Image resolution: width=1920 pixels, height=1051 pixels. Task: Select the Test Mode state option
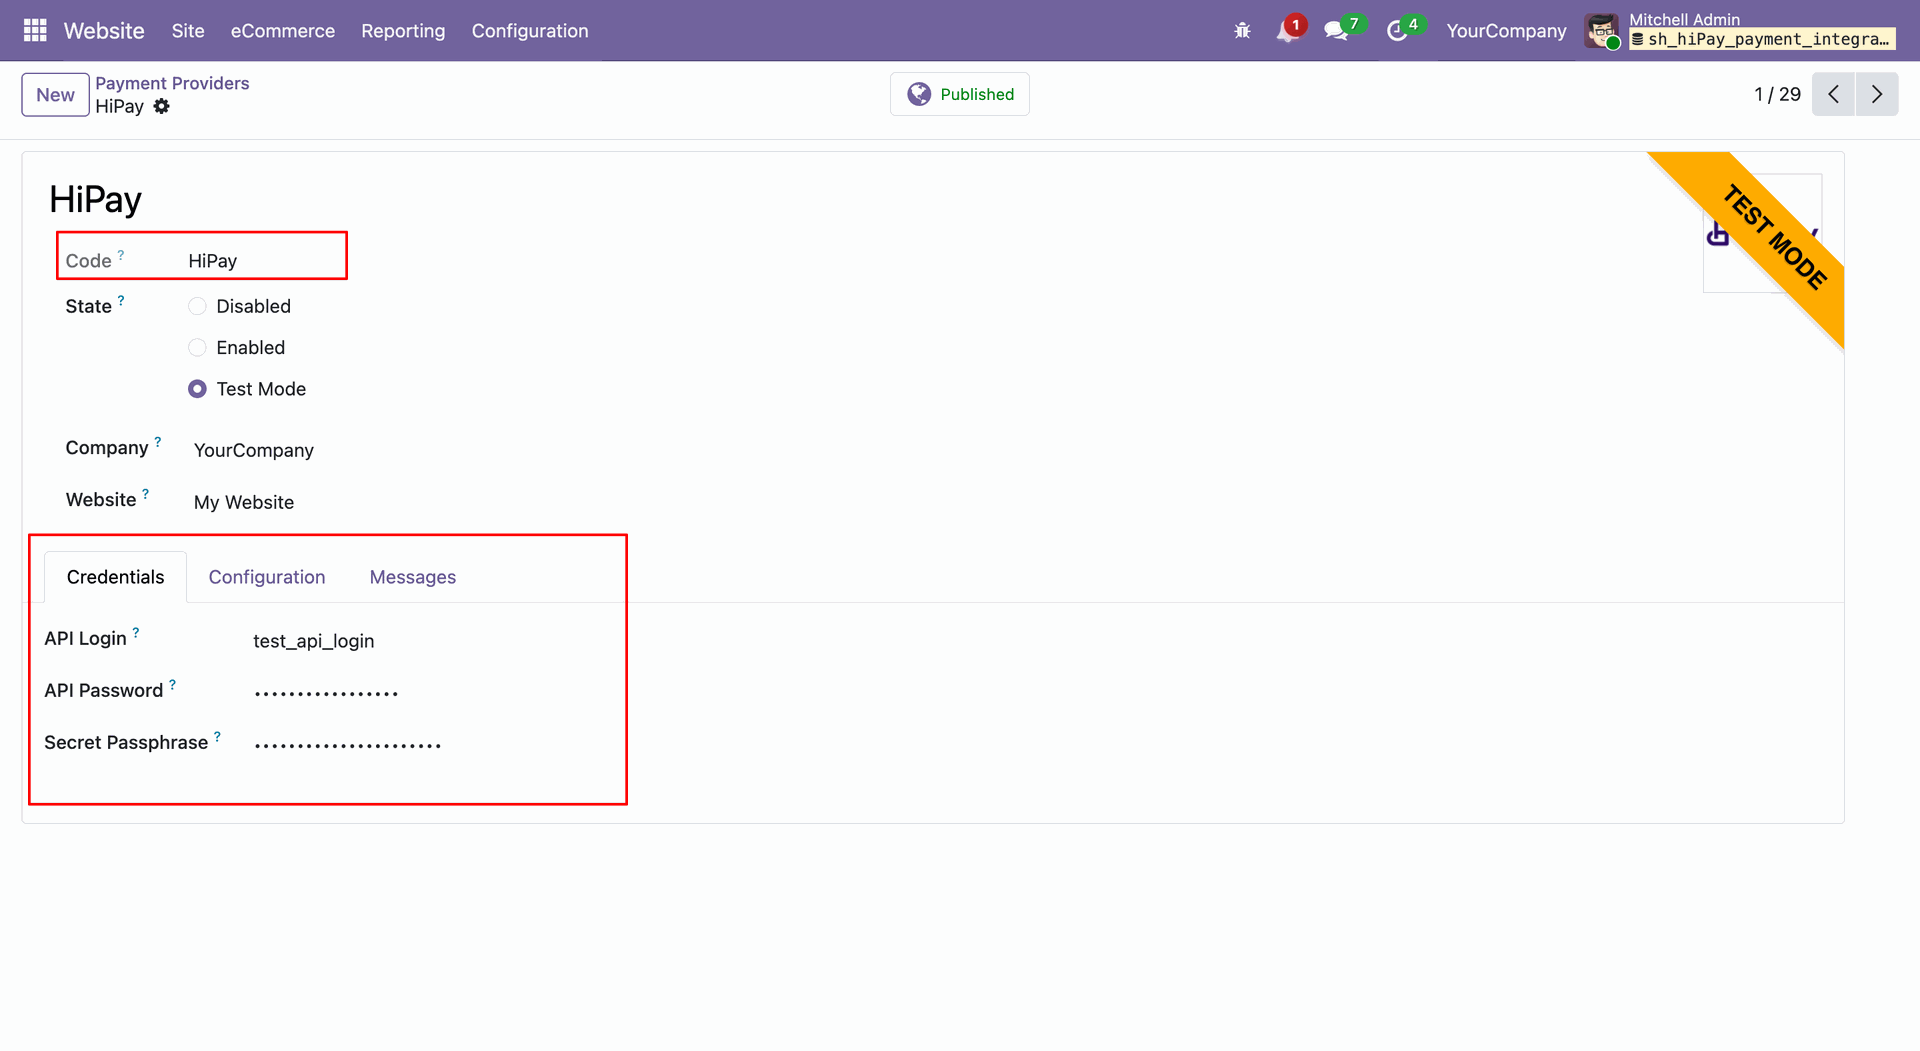197,389
